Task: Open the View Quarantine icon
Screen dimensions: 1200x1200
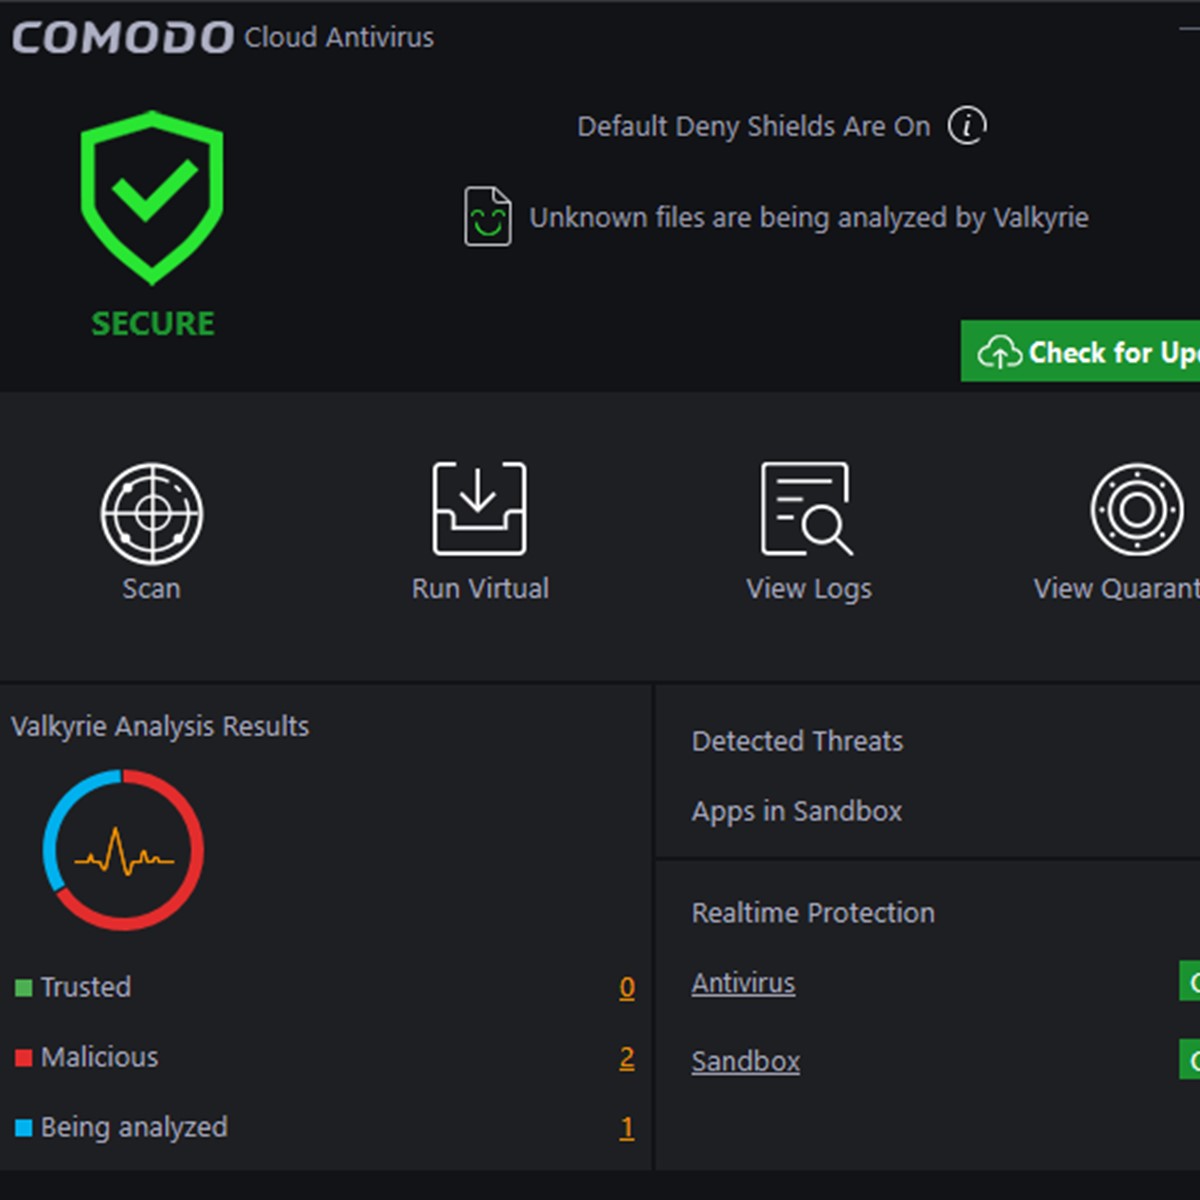Action: (1136, 509)
